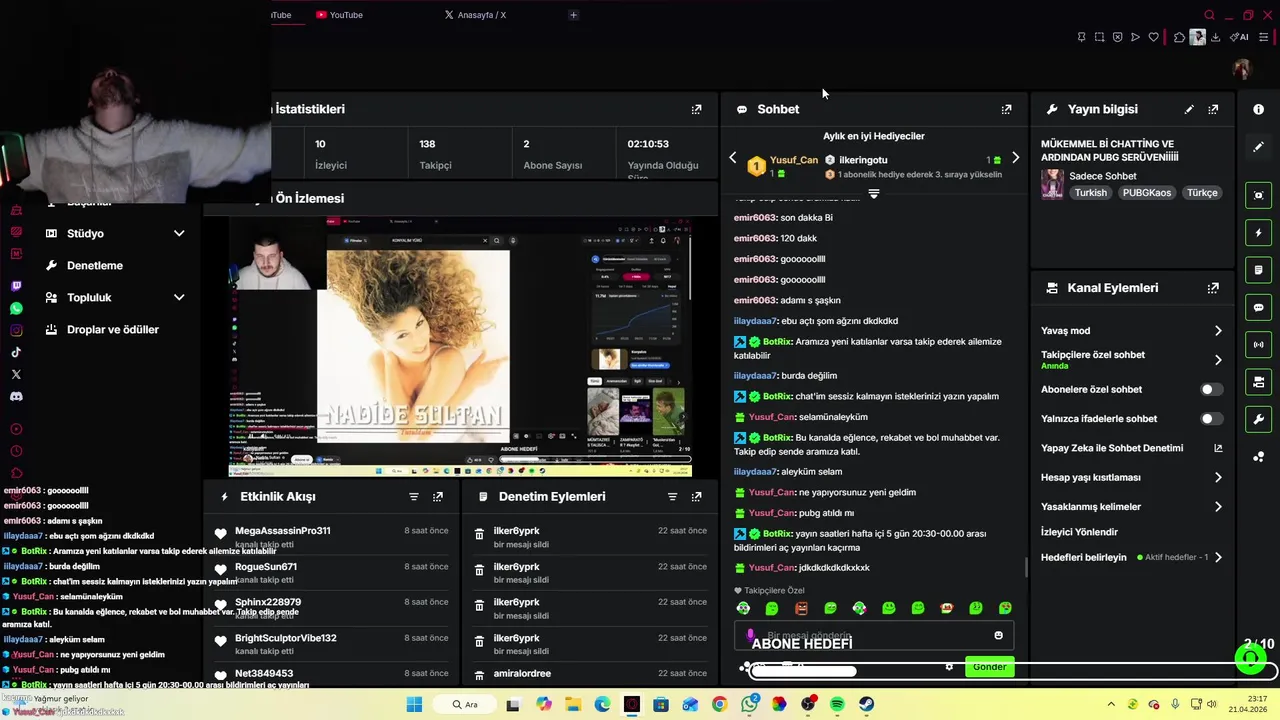Click info icon in right quick-action rail

pyautogui.click(x=1258, y=109)
